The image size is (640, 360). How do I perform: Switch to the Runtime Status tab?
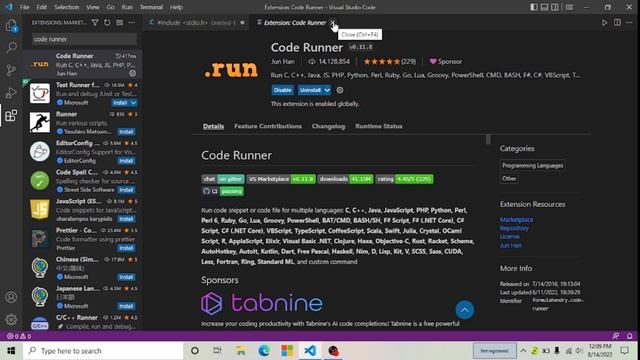tap(378, 126)
